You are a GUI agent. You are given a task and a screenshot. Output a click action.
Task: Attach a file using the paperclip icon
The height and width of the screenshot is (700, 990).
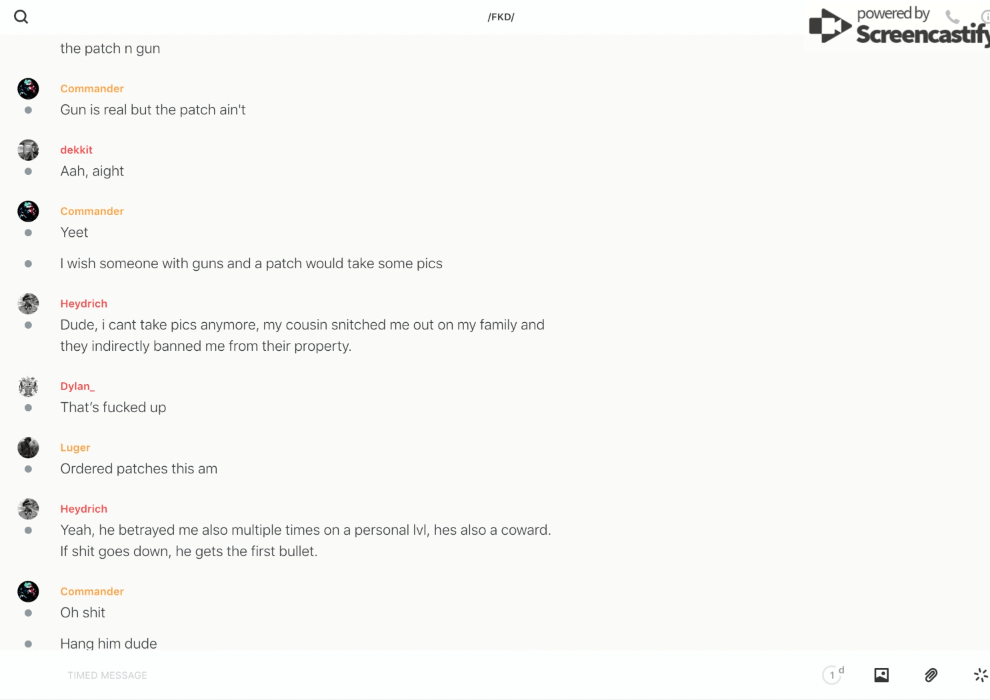click(931, 675)
